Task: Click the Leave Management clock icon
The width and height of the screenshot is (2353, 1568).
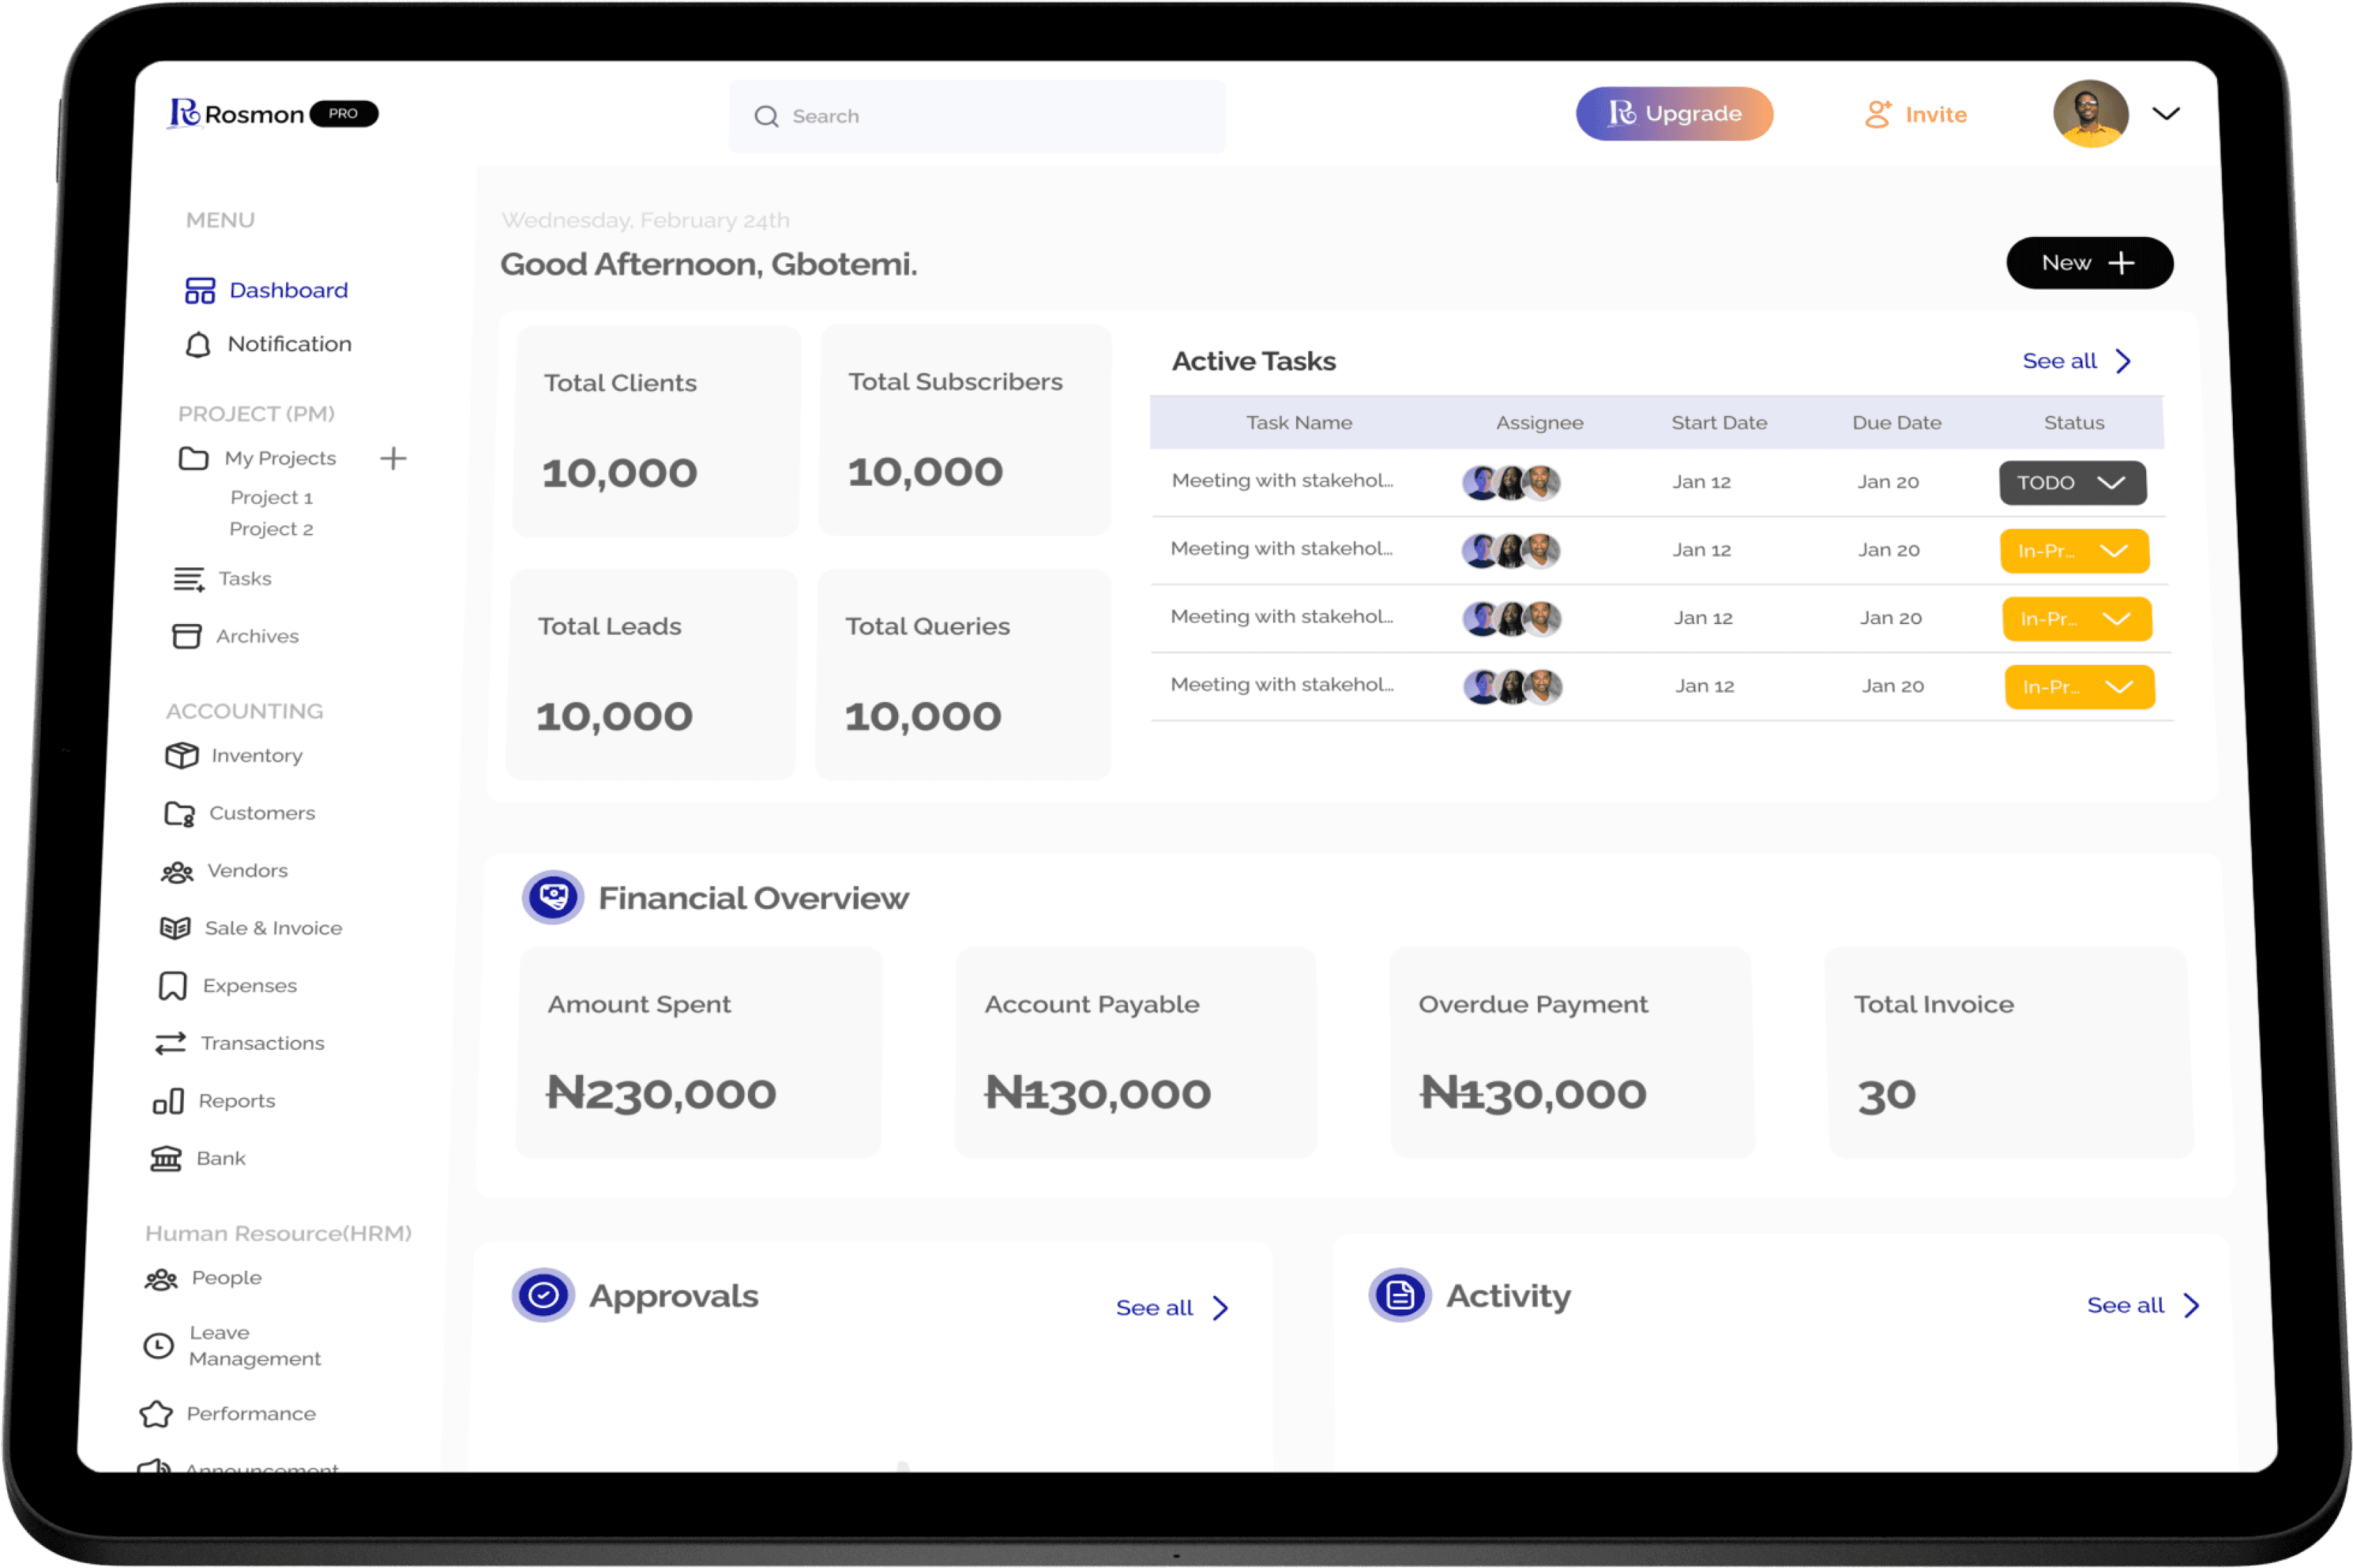Action: coord(158,1346)
